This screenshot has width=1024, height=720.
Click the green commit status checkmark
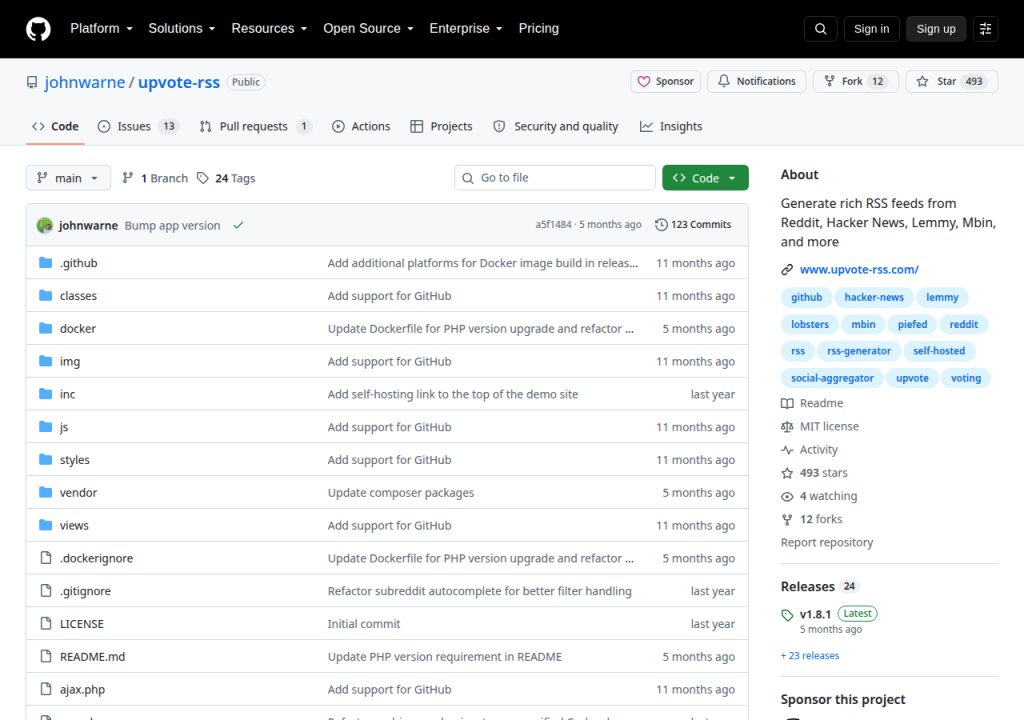pos(238,225)
